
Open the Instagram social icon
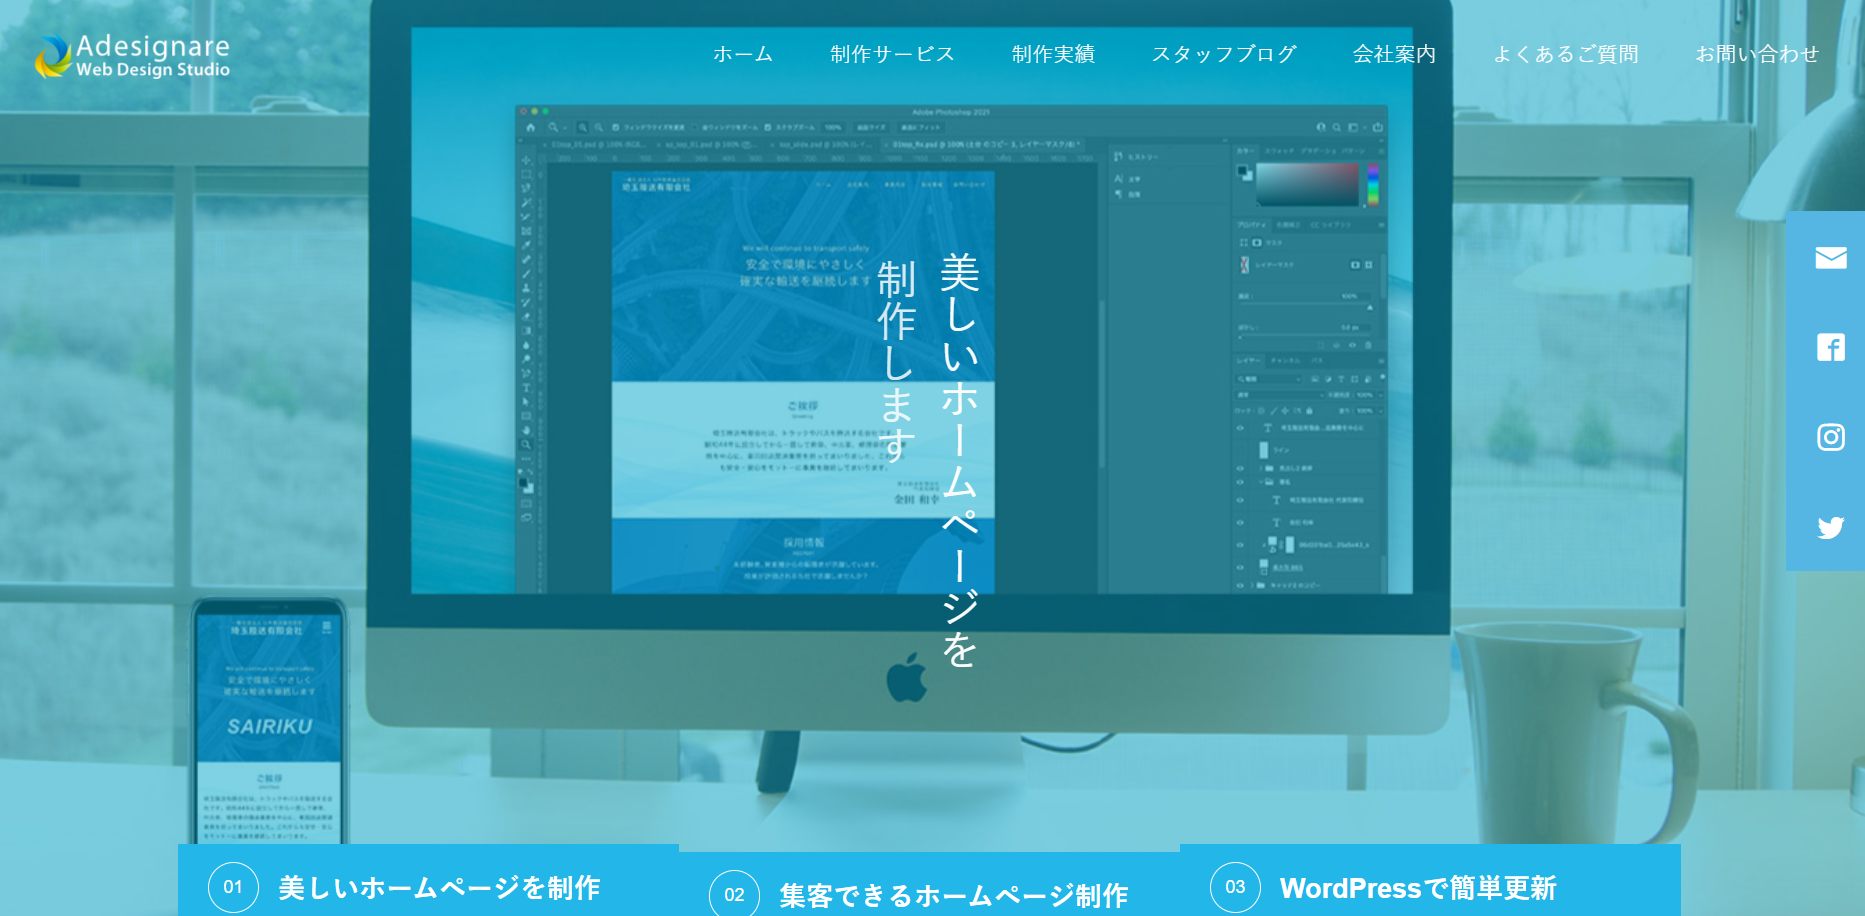point(1830,437)
